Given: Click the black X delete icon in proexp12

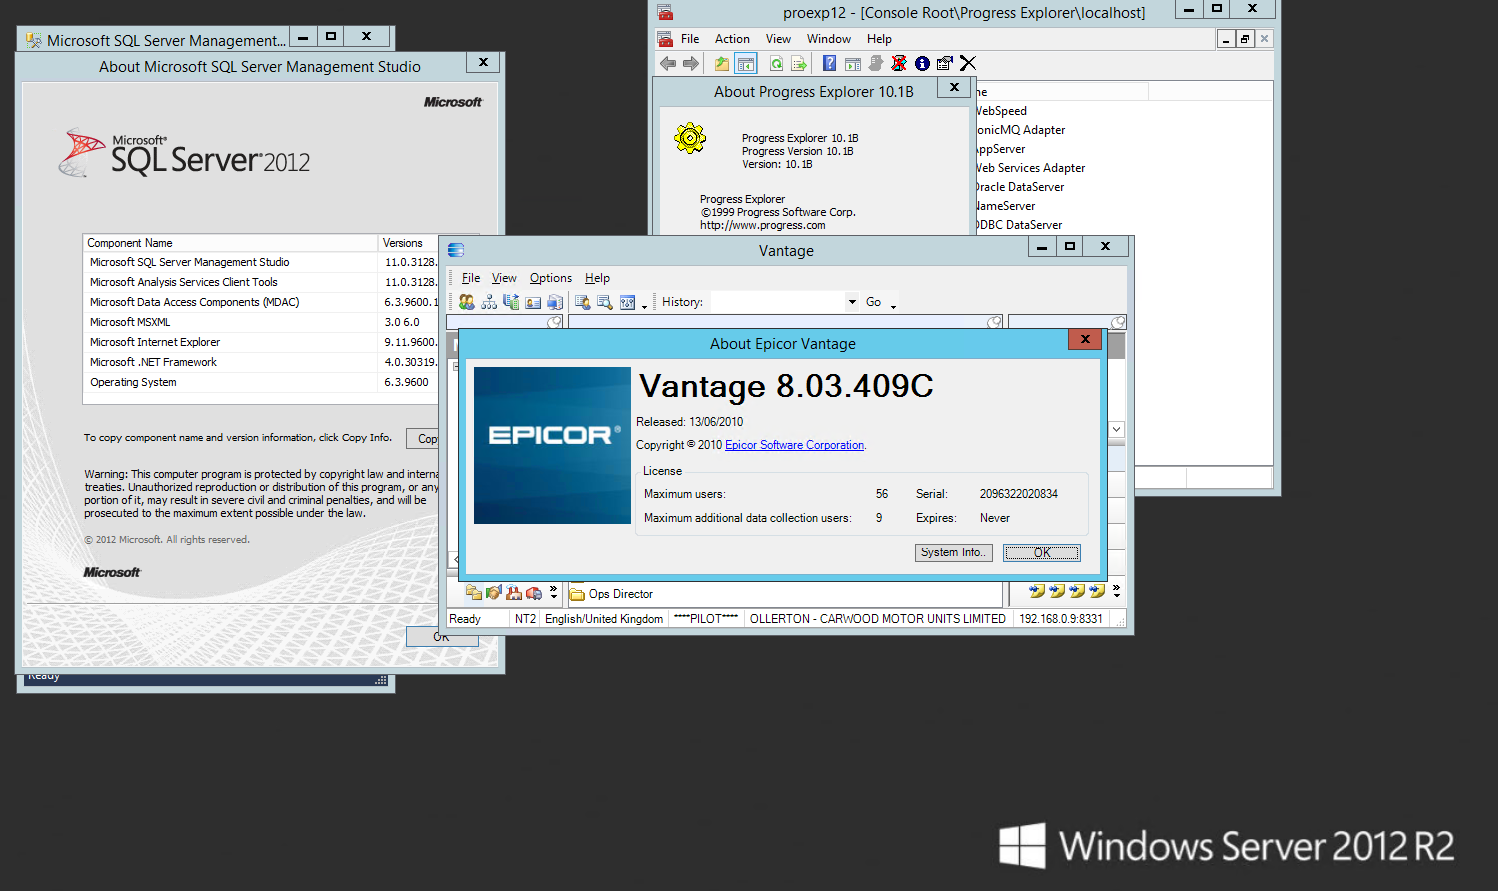Looking at the screenshot, I should click(x=967, y=63).
